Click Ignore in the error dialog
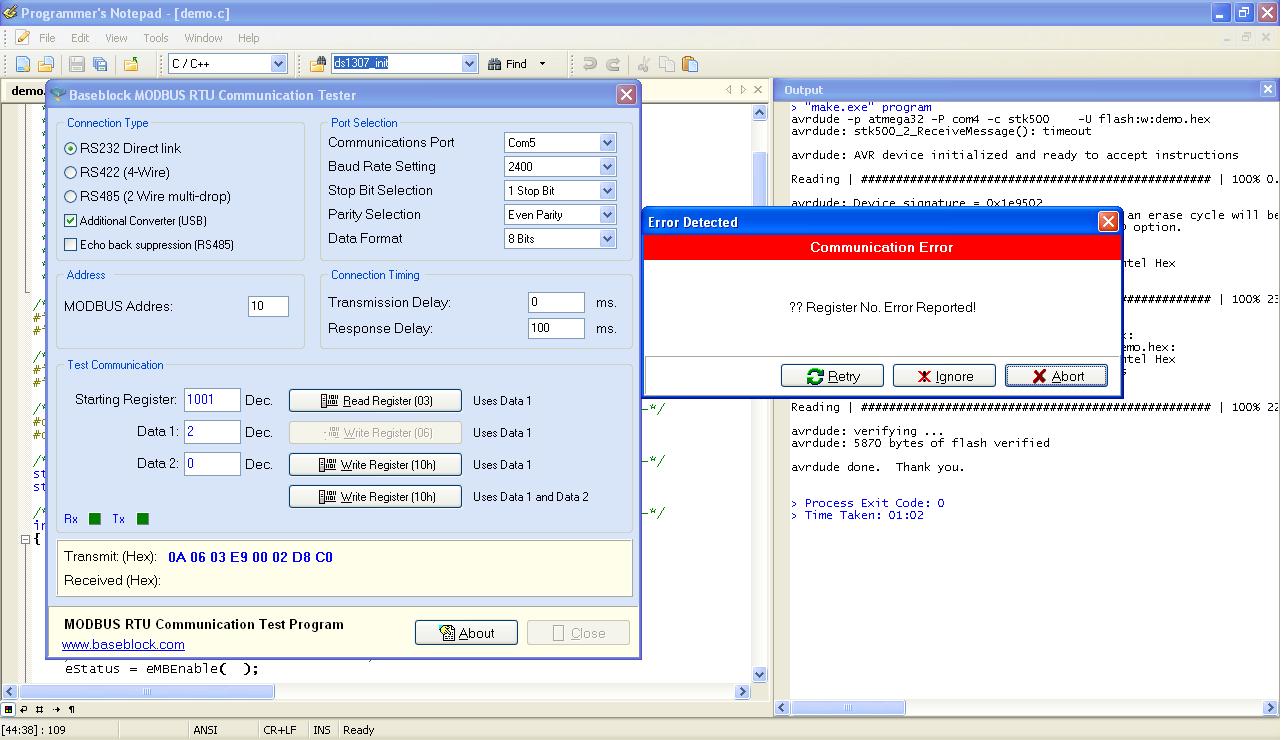The height and width of the screenshot is (740, 1283). pyautogui.click(x=944, y=376)
